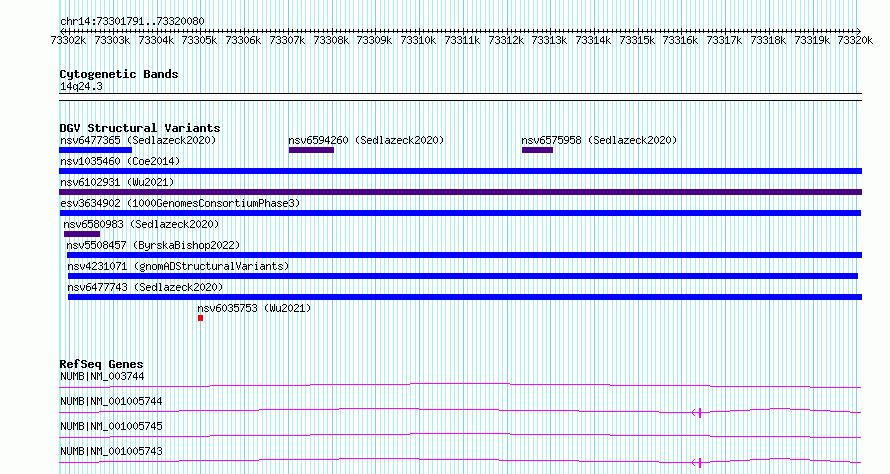The image size is (890, 474).
Task: Open the NUMB|NM_001005744 gene label
Action: click(111, 401)
